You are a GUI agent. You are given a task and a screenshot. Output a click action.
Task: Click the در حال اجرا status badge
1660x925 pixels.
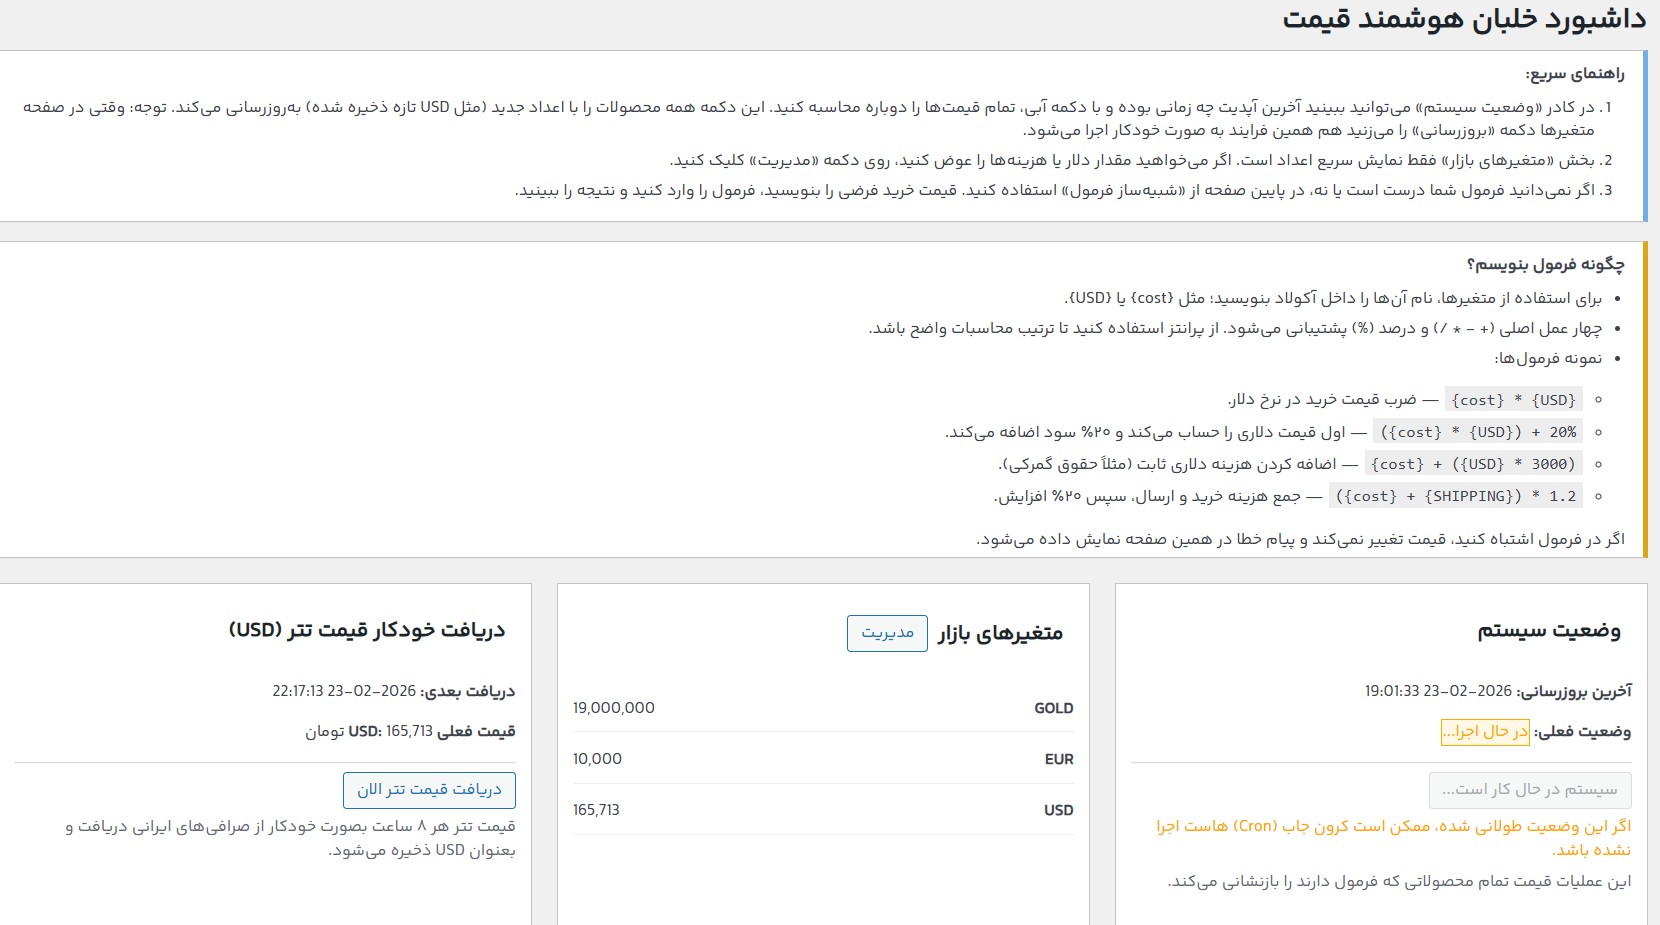(1485, 732)
